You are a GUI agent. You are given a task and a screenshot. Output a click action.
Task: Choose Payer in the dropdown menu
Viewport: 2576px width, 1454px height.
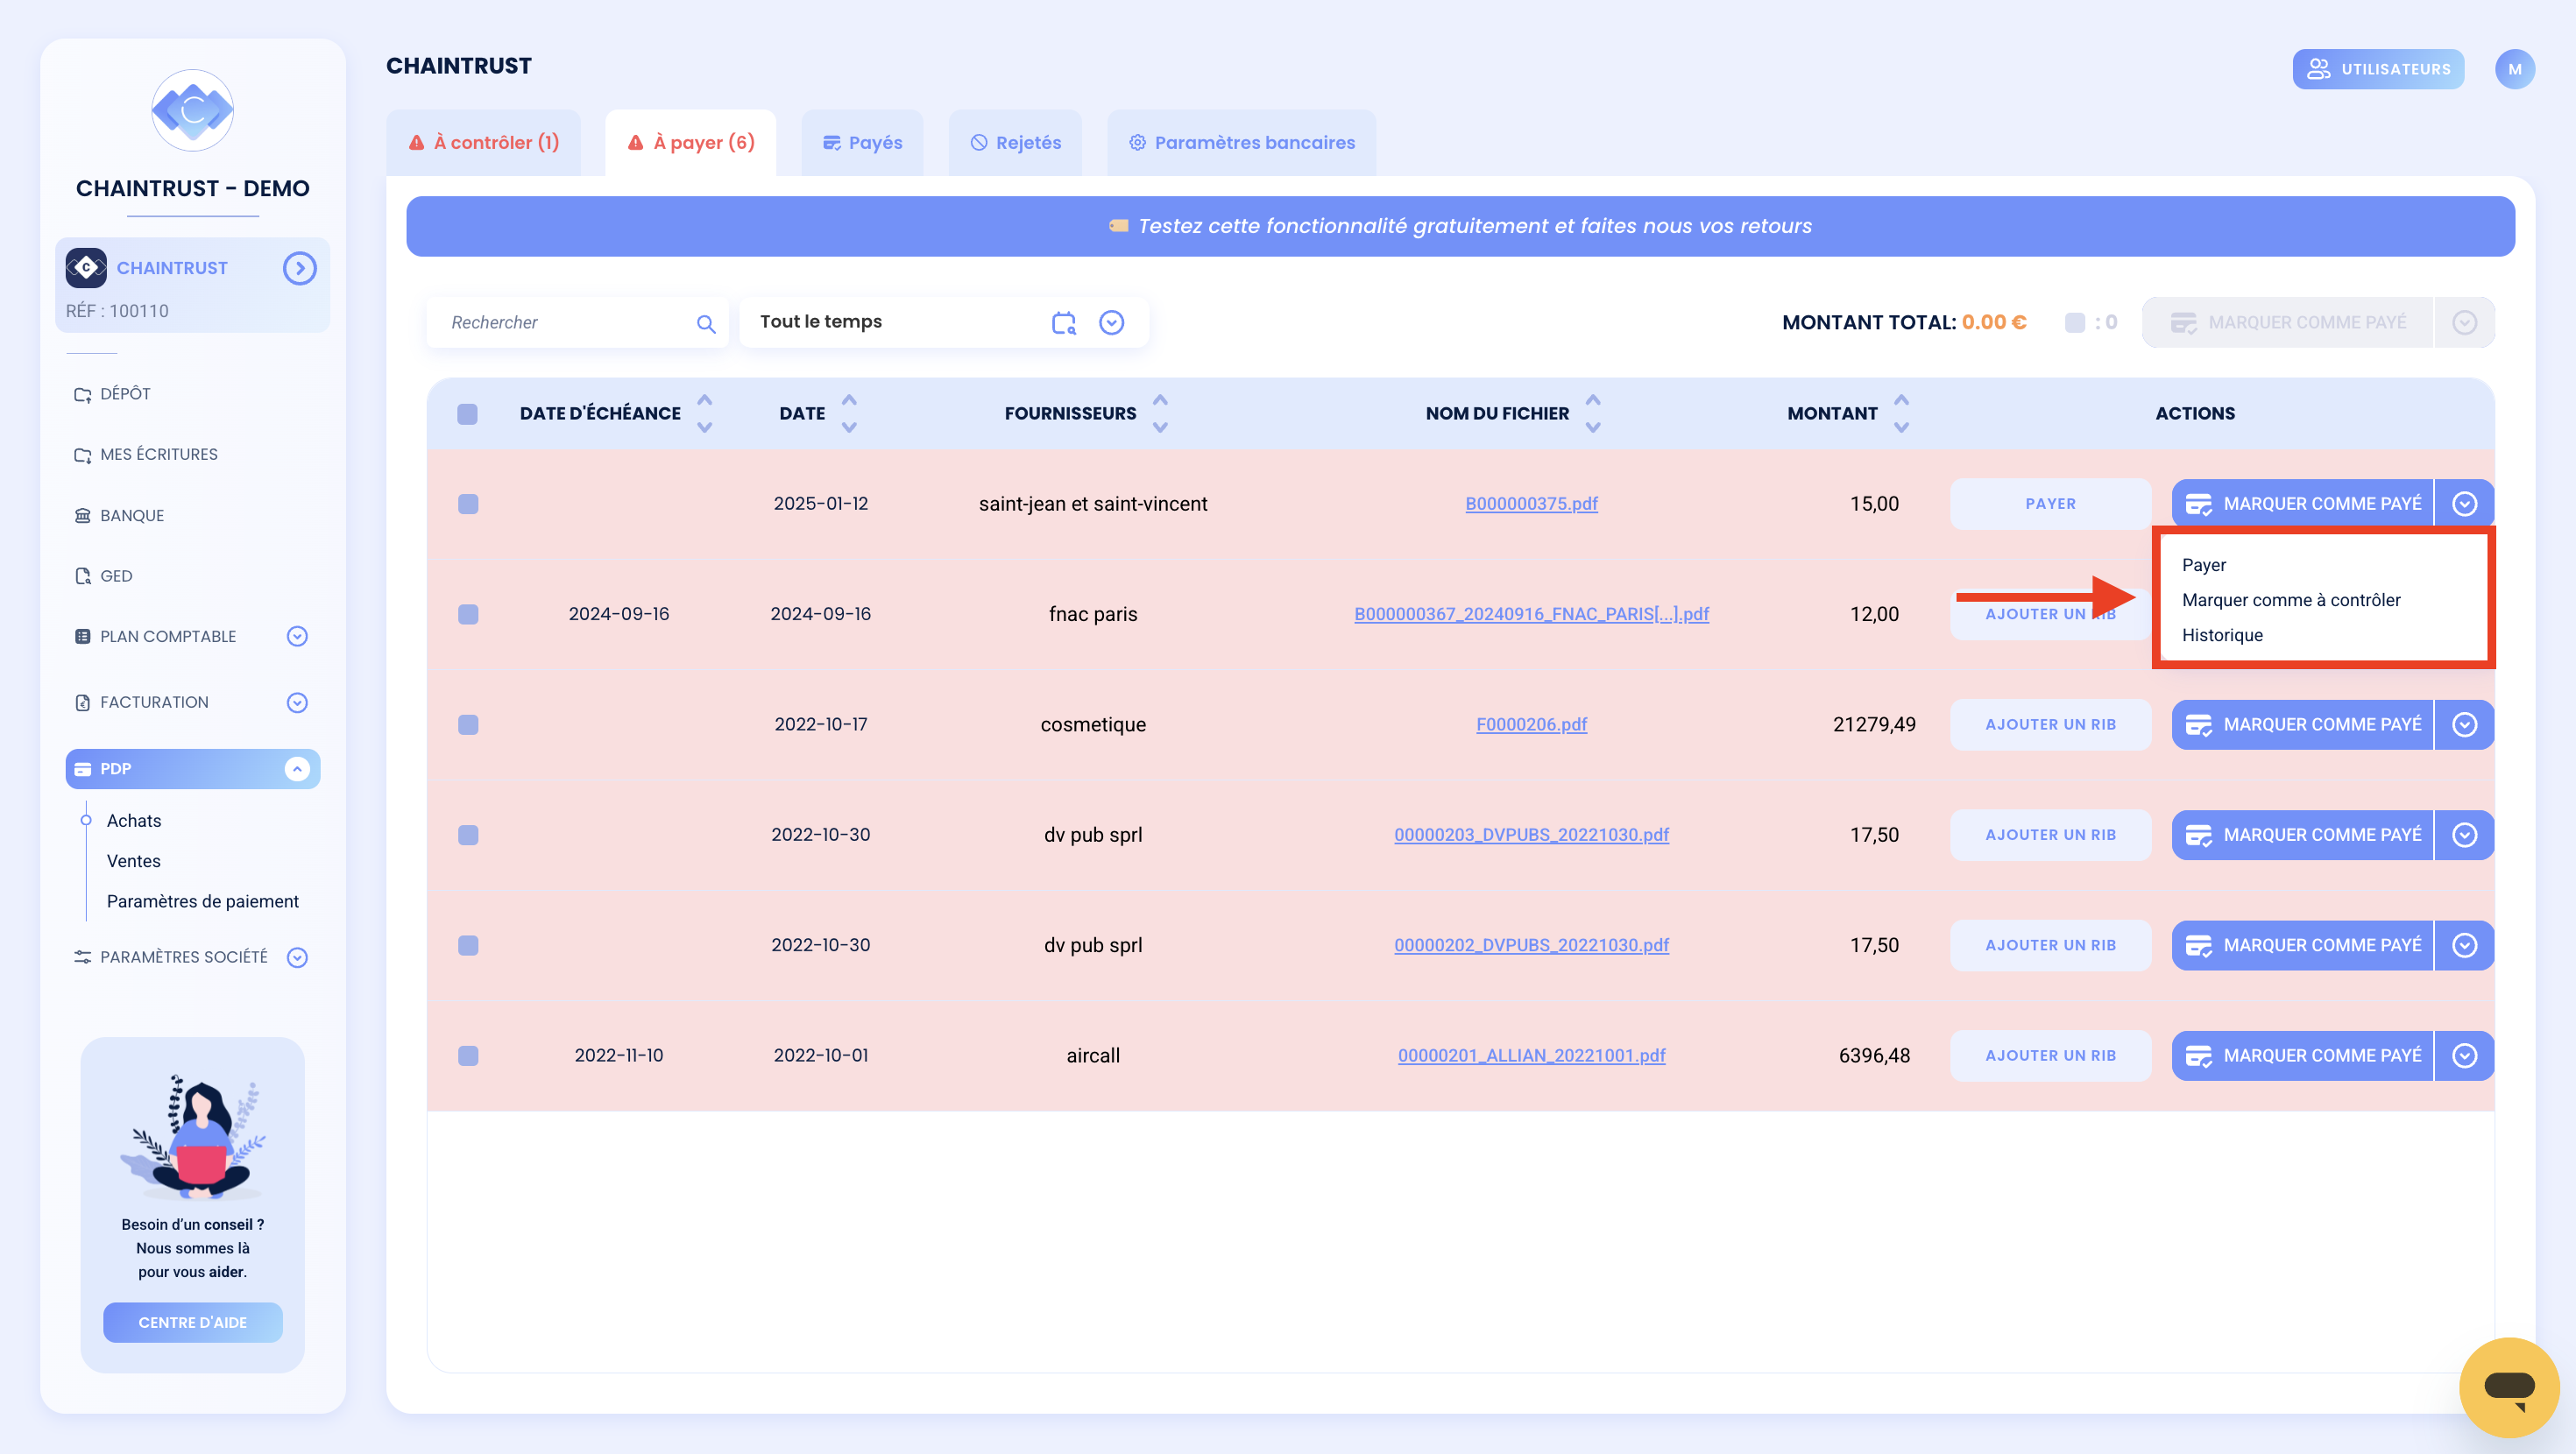(x=2203, y=565)
